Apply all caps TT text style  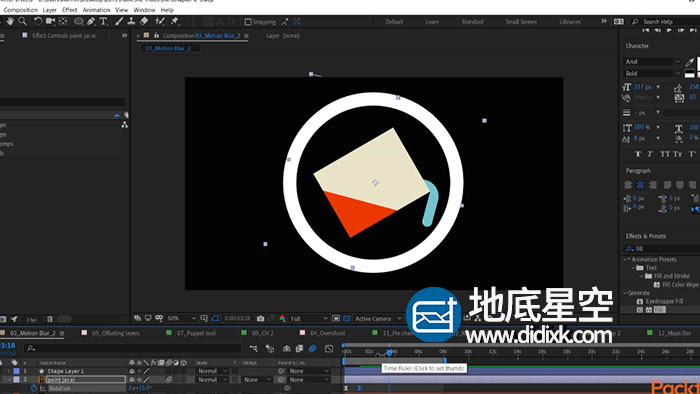click(665, 154)
